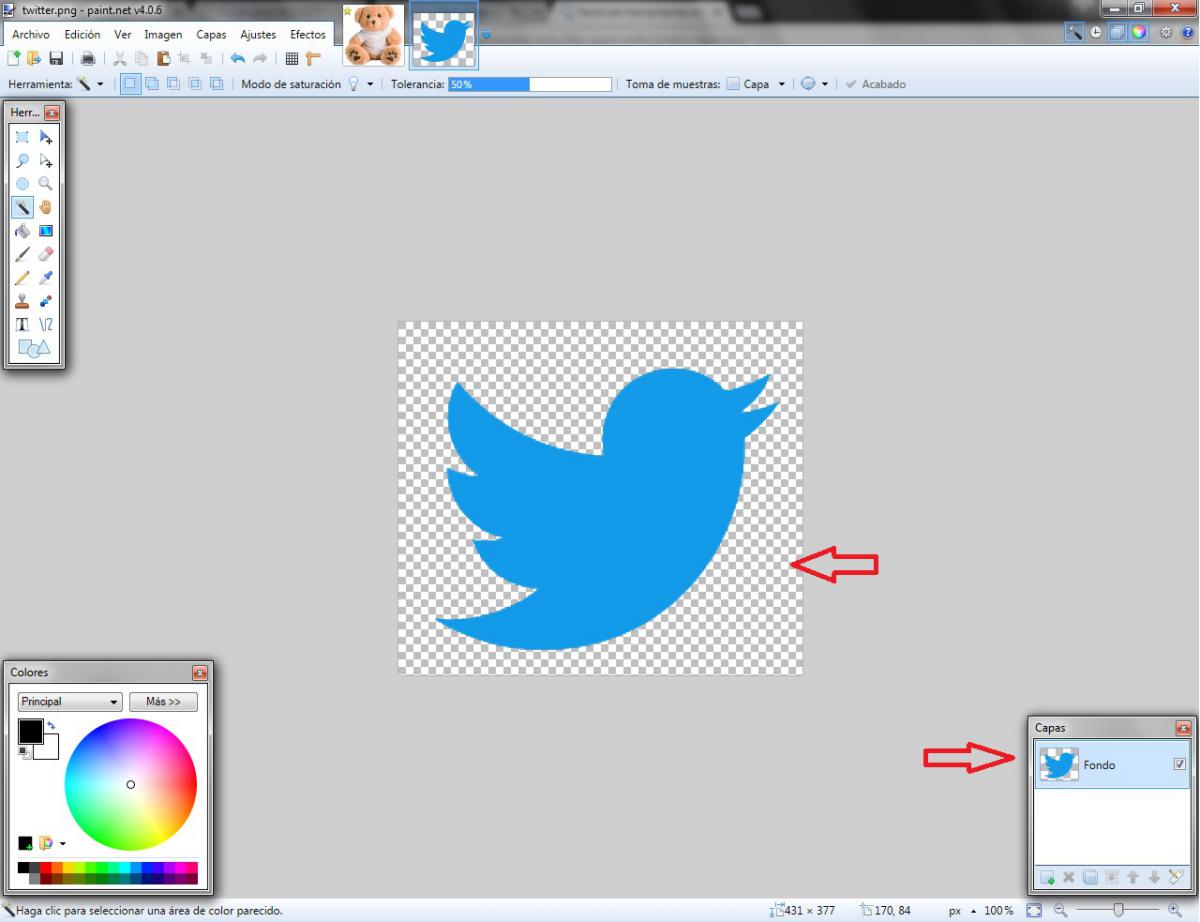Print the image
Screen dimensions: 1200x922
88,59
